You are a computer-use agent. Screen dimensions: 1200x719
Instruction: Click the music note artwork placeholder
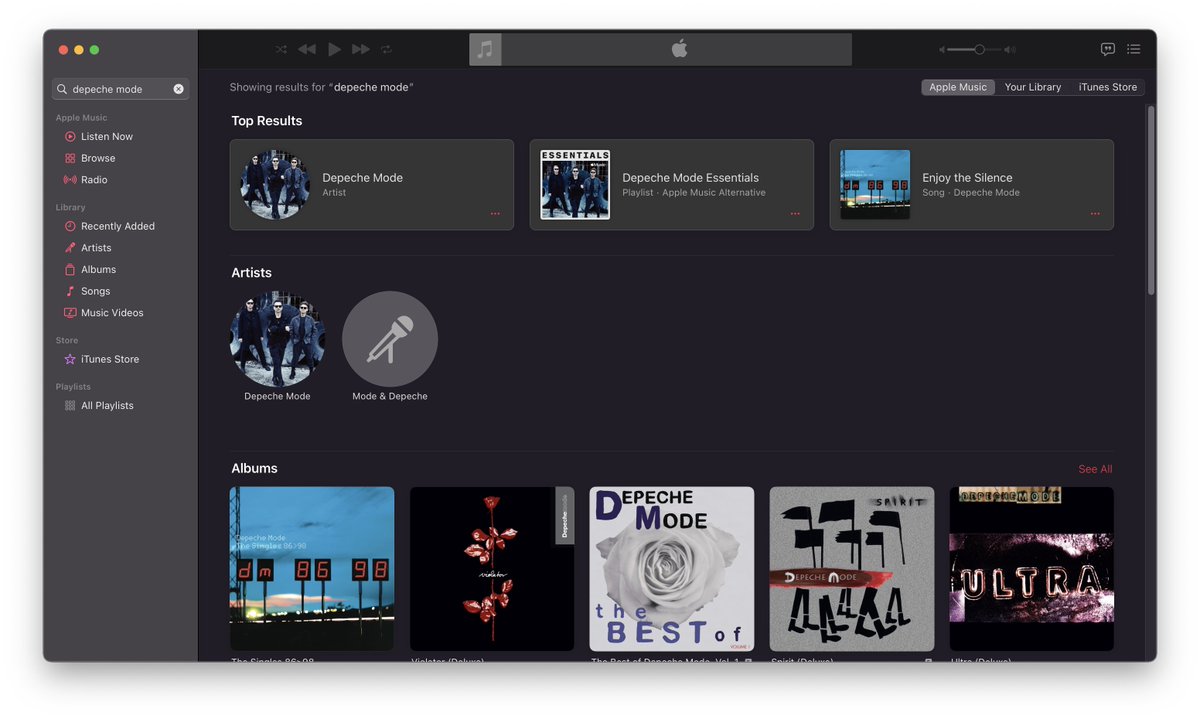pos(485,49)
